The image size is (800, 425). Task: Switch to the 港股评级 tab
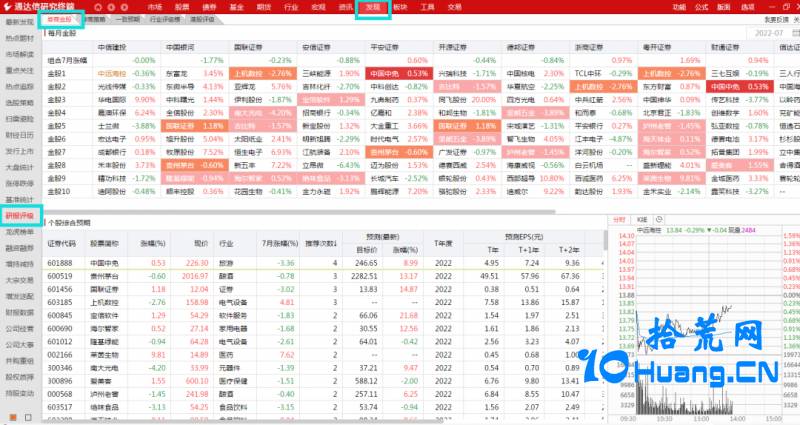click(203, 19)
